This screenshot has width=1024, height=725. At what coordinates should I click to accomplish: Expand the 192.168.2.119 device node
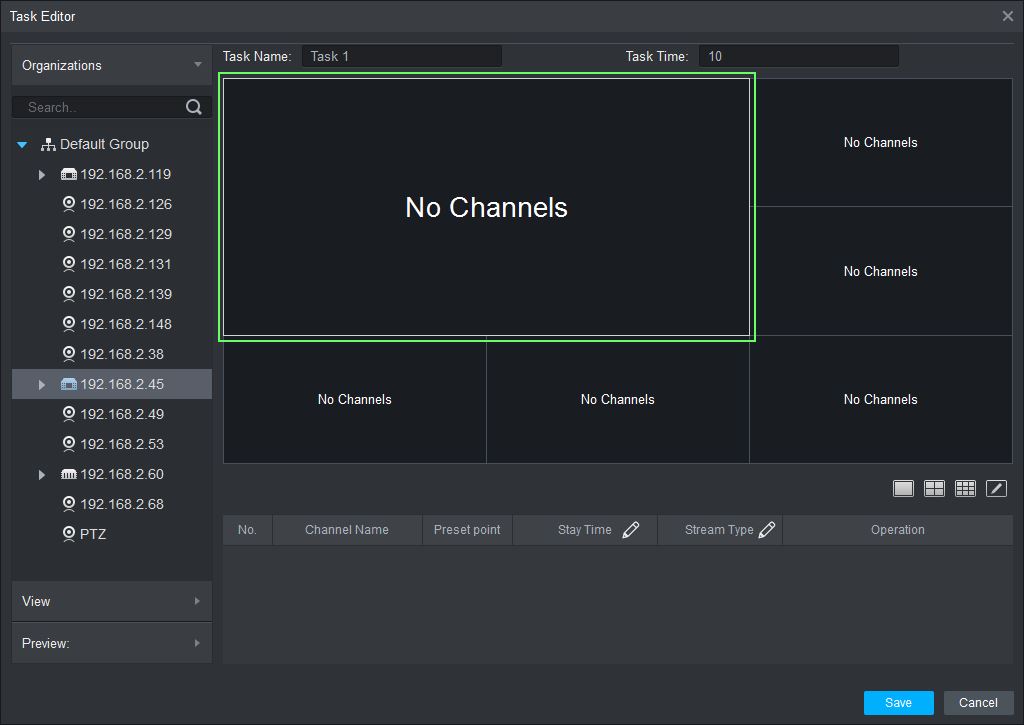pos(42,175)
